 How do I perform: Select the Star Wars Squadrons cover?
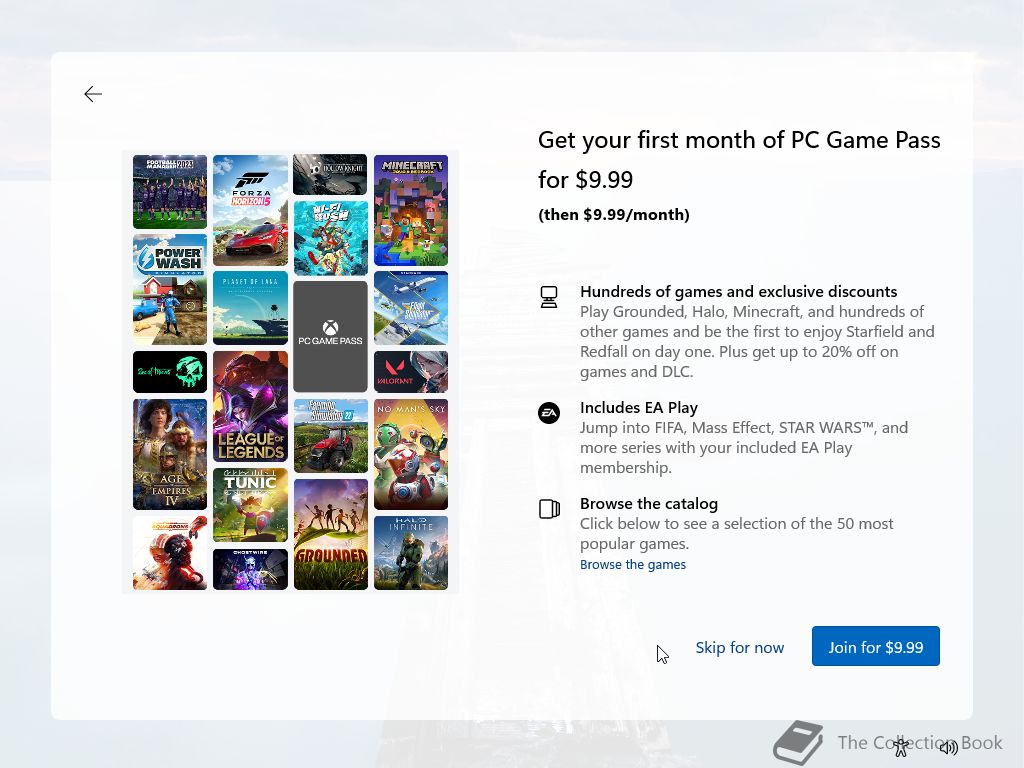click(x=170, y=553)
